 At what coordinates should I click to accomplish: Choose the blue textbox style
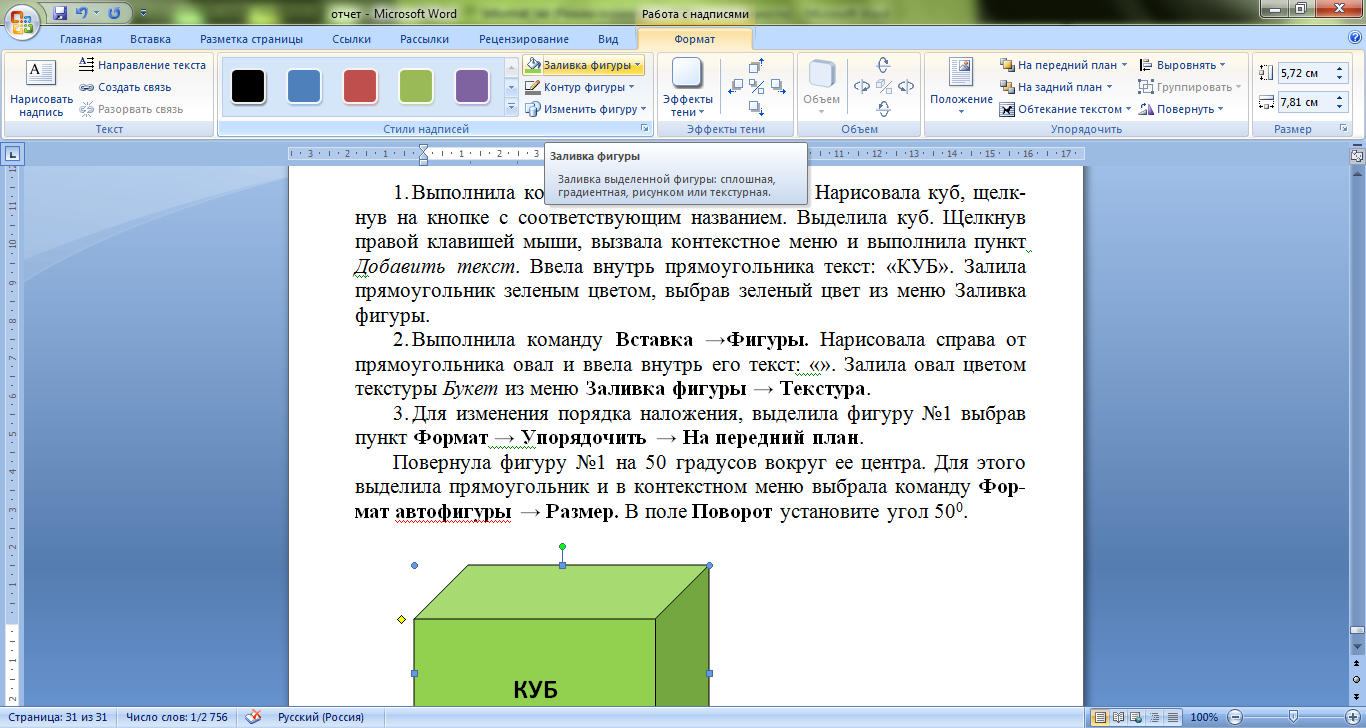(304, 86)
